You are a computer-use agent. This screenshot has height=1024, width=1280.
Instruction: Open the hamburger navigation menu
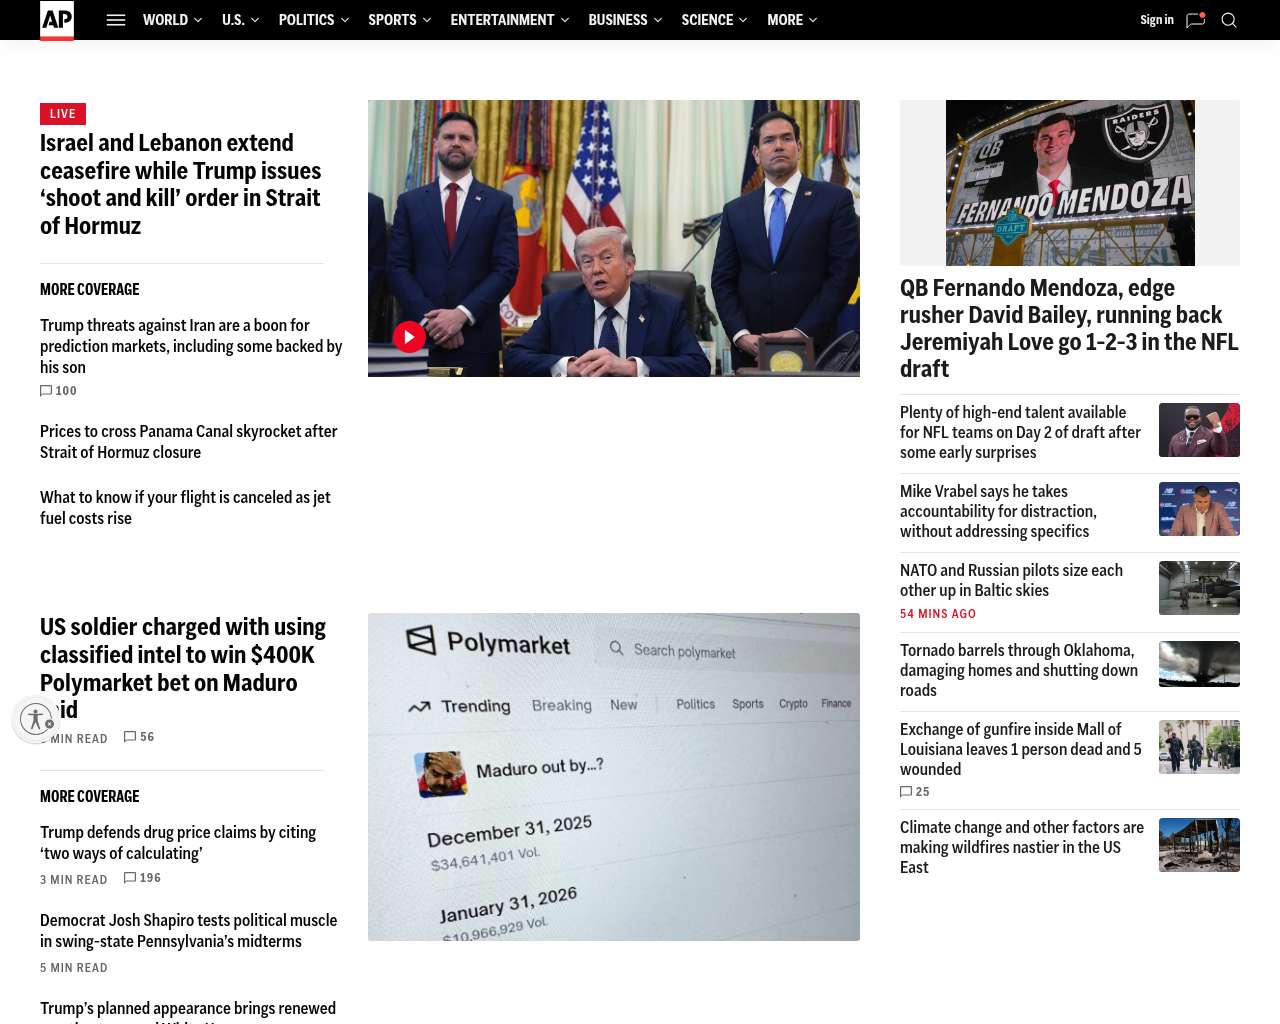(x=116, y=20)
